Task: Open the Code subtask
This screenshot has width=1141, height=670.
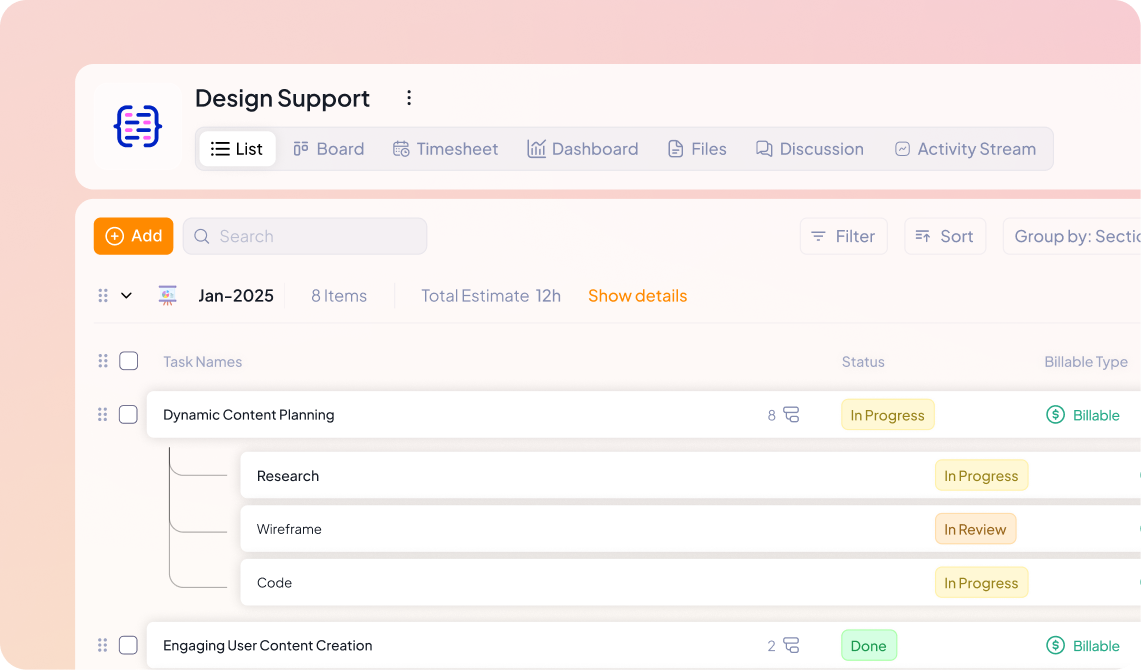Action: point(274,583)
